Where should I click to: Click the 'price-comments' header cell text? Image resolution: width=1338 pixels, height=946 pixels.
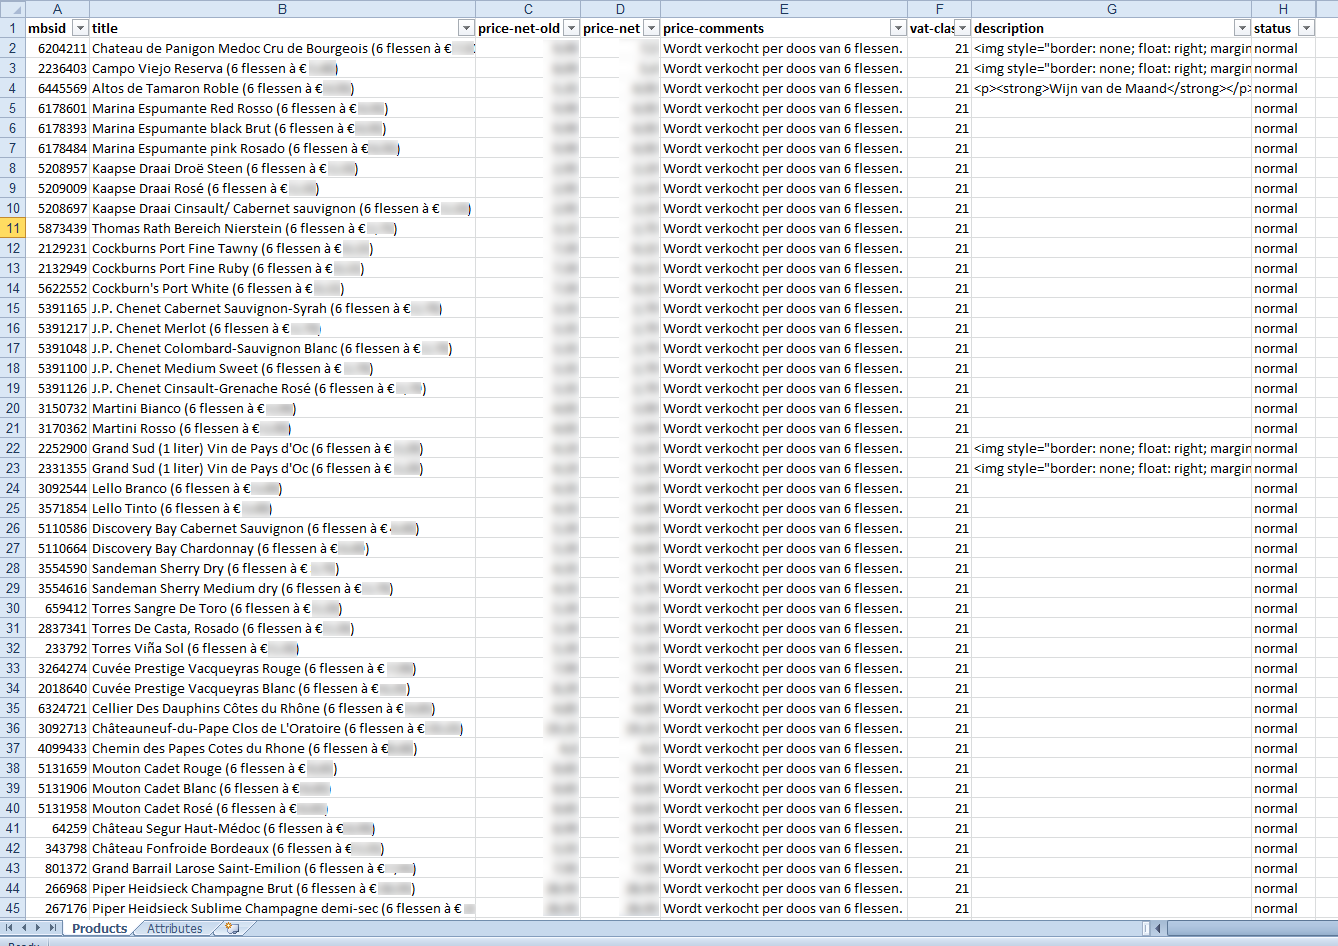click(x=713, y=28)
